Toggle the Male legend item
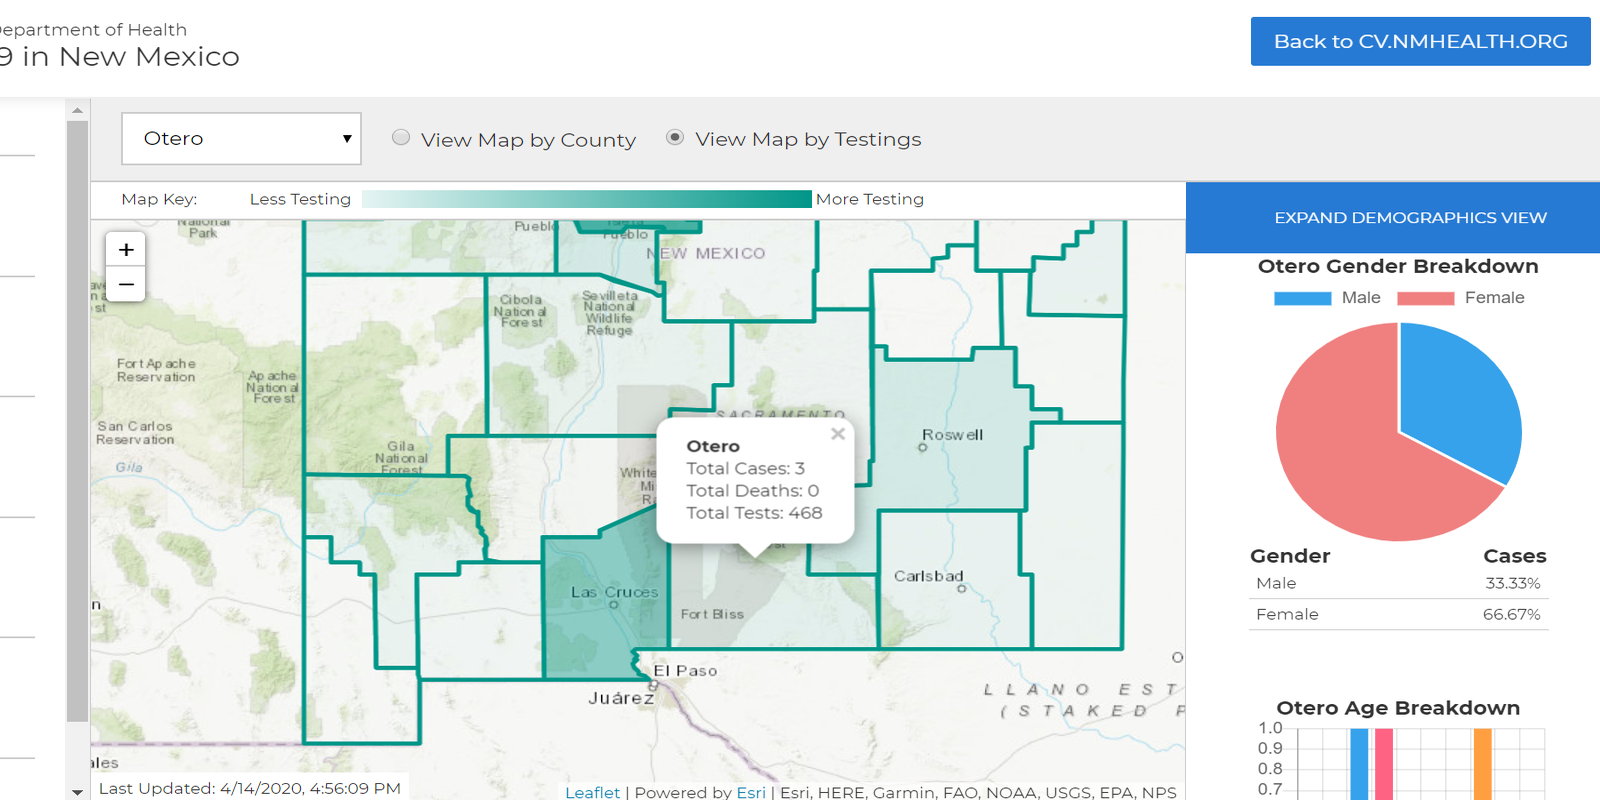This screenshot has height=800, width=1600. pos(1327,298)
